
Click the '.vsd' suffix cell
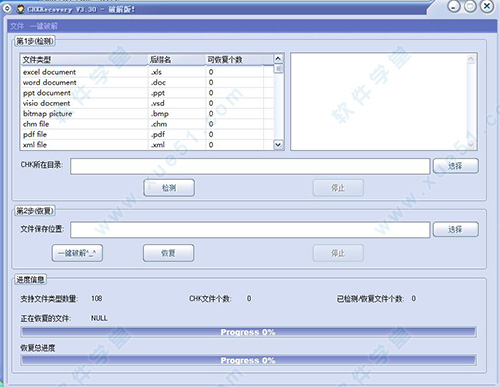click(x=158, y=103)
